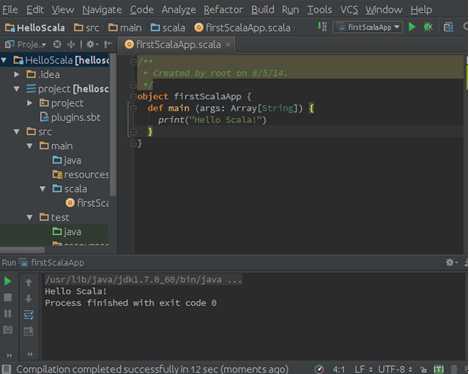Fold the main method in gutter
469x374 pixels.
click(x=133, y=108)
